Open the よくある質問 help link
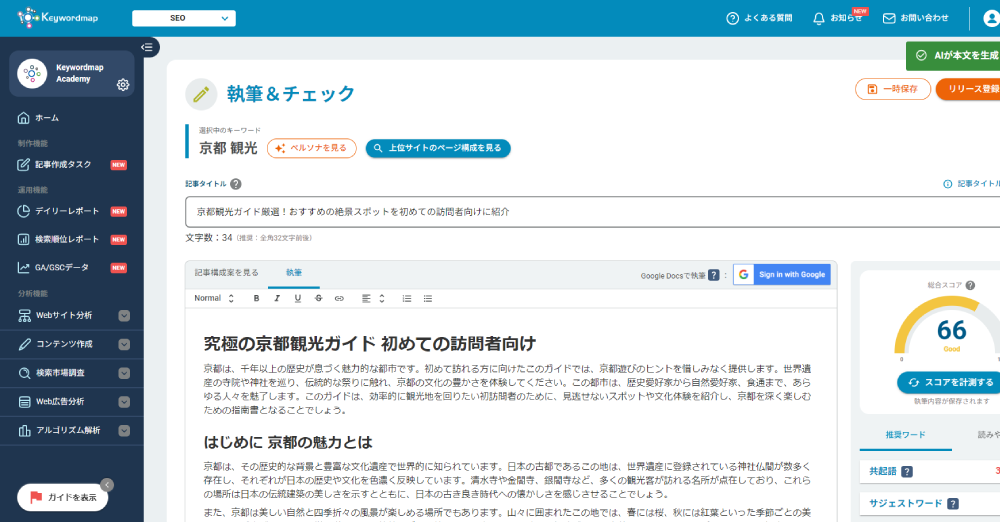The image size is (1000, 522). pyautogui.click(x=759, y=19)
